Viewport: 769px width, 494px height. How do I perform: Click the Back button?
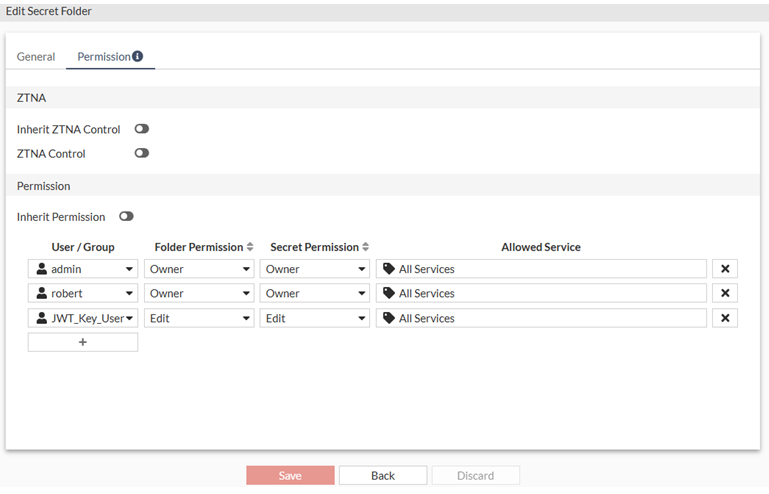point(383,476)
